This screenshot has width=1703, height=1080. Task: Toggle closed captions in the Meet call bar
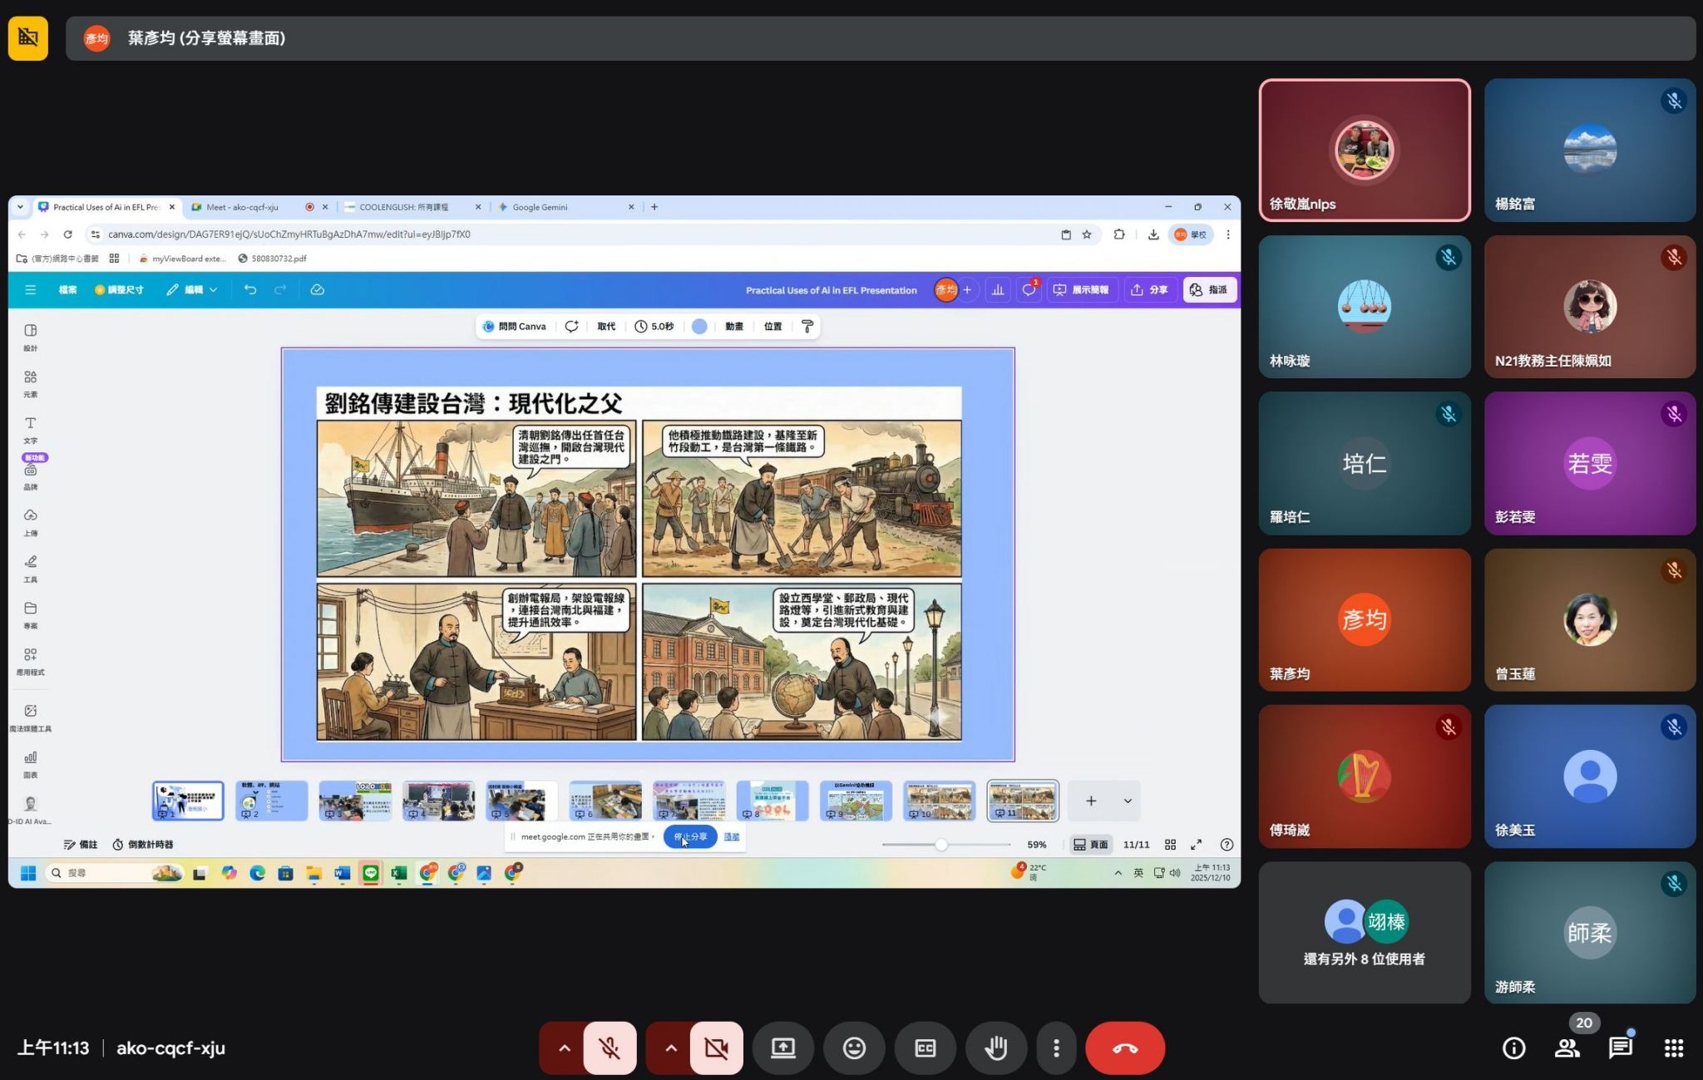pyautogui.click(x=925, y=1048)
